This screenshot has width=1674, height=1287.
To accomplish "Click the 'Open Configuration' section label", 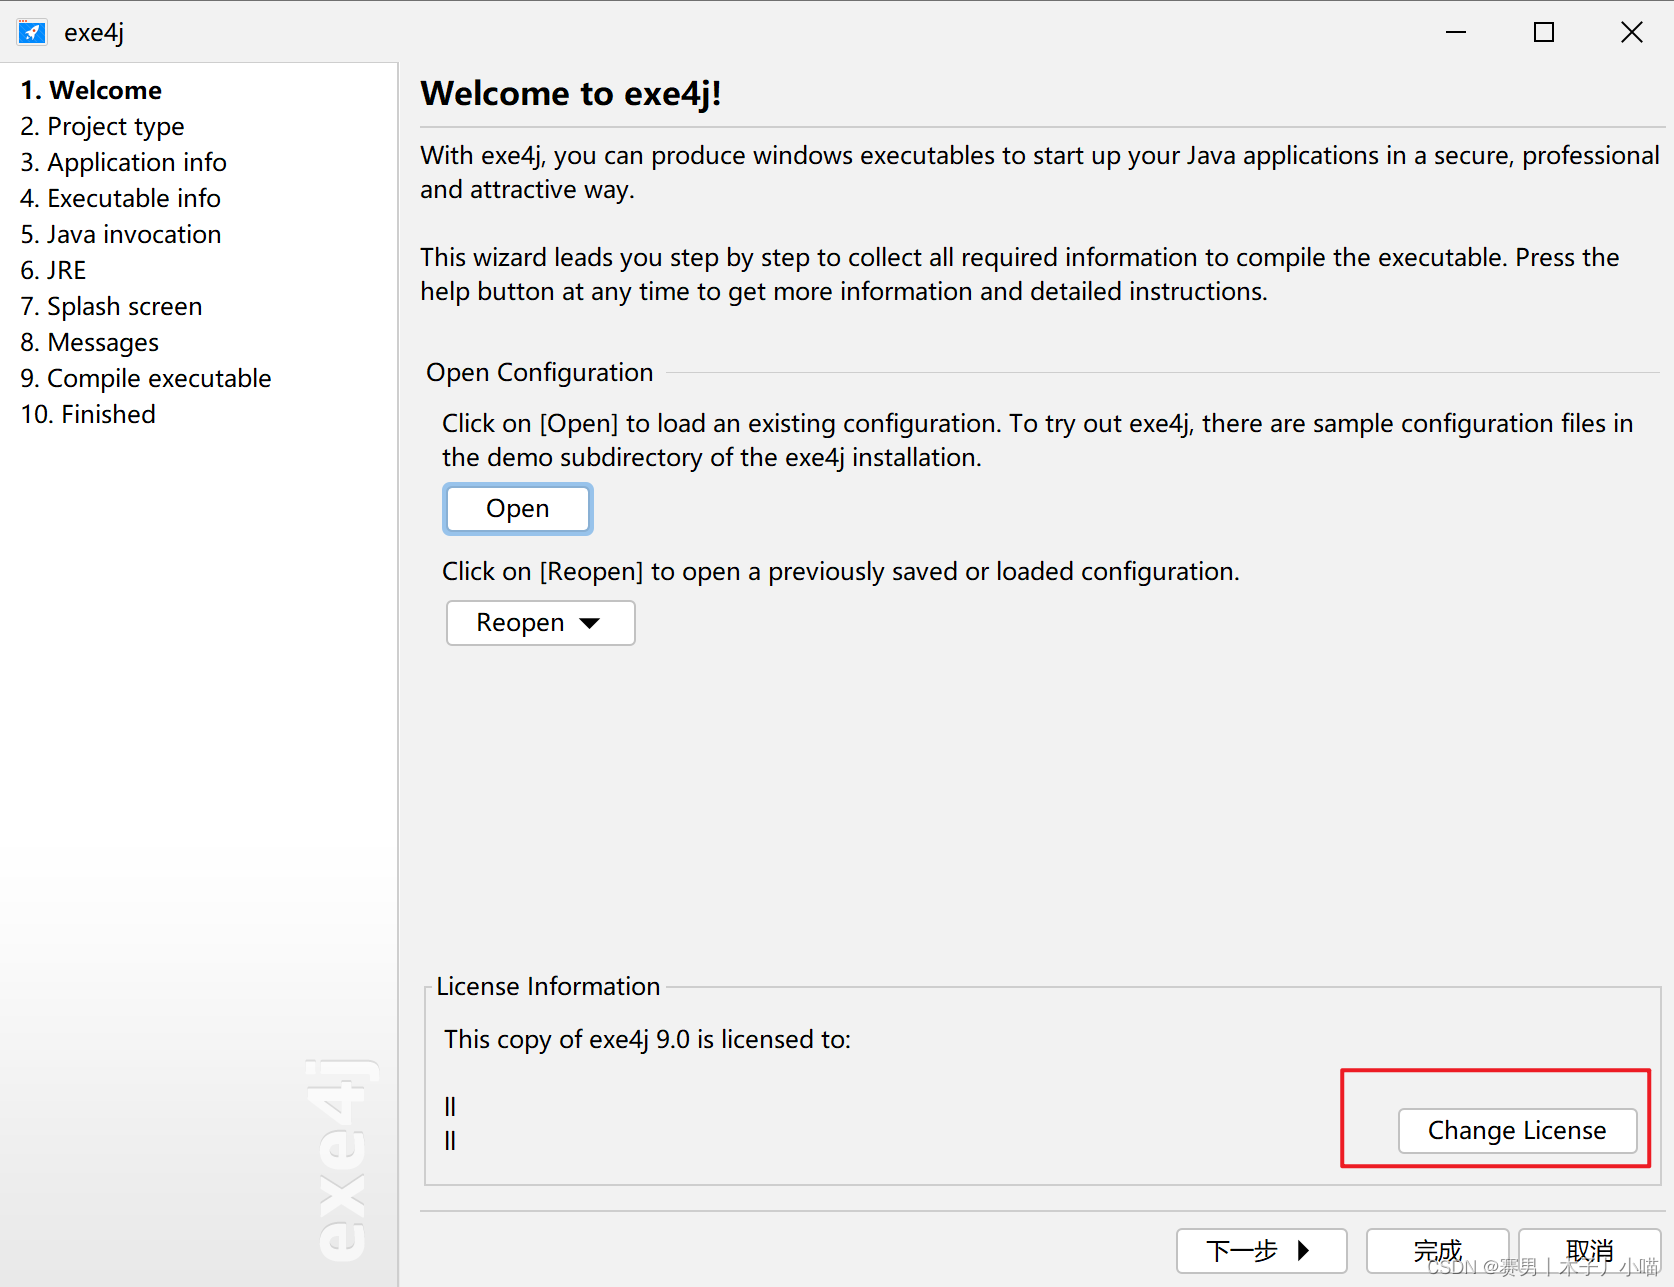I will click(x=539, y=372).
